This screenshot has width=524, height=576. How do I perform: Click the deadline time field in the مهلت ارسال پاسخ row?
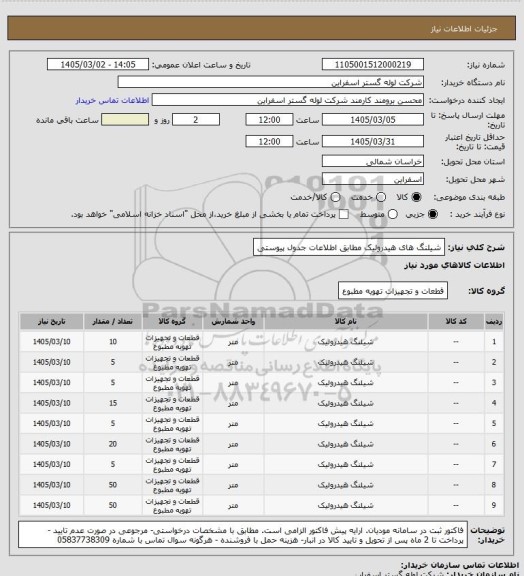(x=269, y=120)
